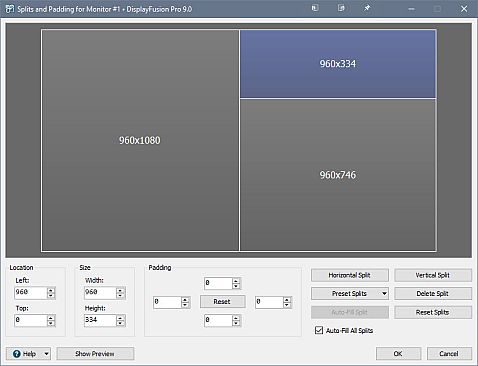Click the bottom padding input field

pos(218,320)
